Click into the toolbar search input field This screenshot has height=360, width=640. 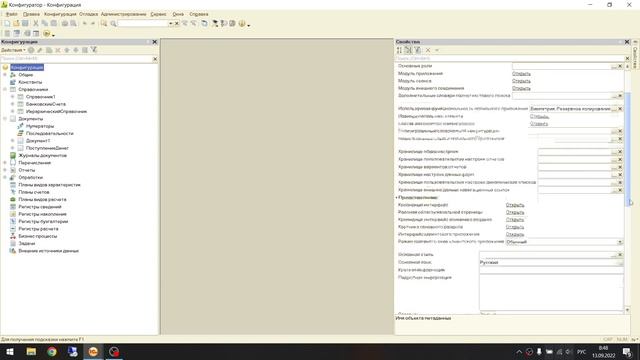[143, 24]
